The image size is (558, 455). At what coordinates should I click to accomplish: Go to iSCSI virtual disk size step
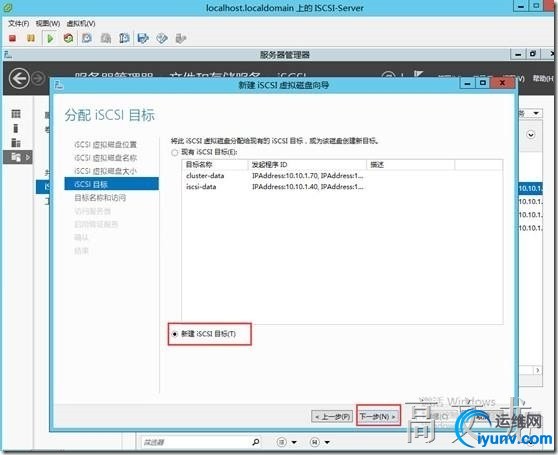(105, 171)
